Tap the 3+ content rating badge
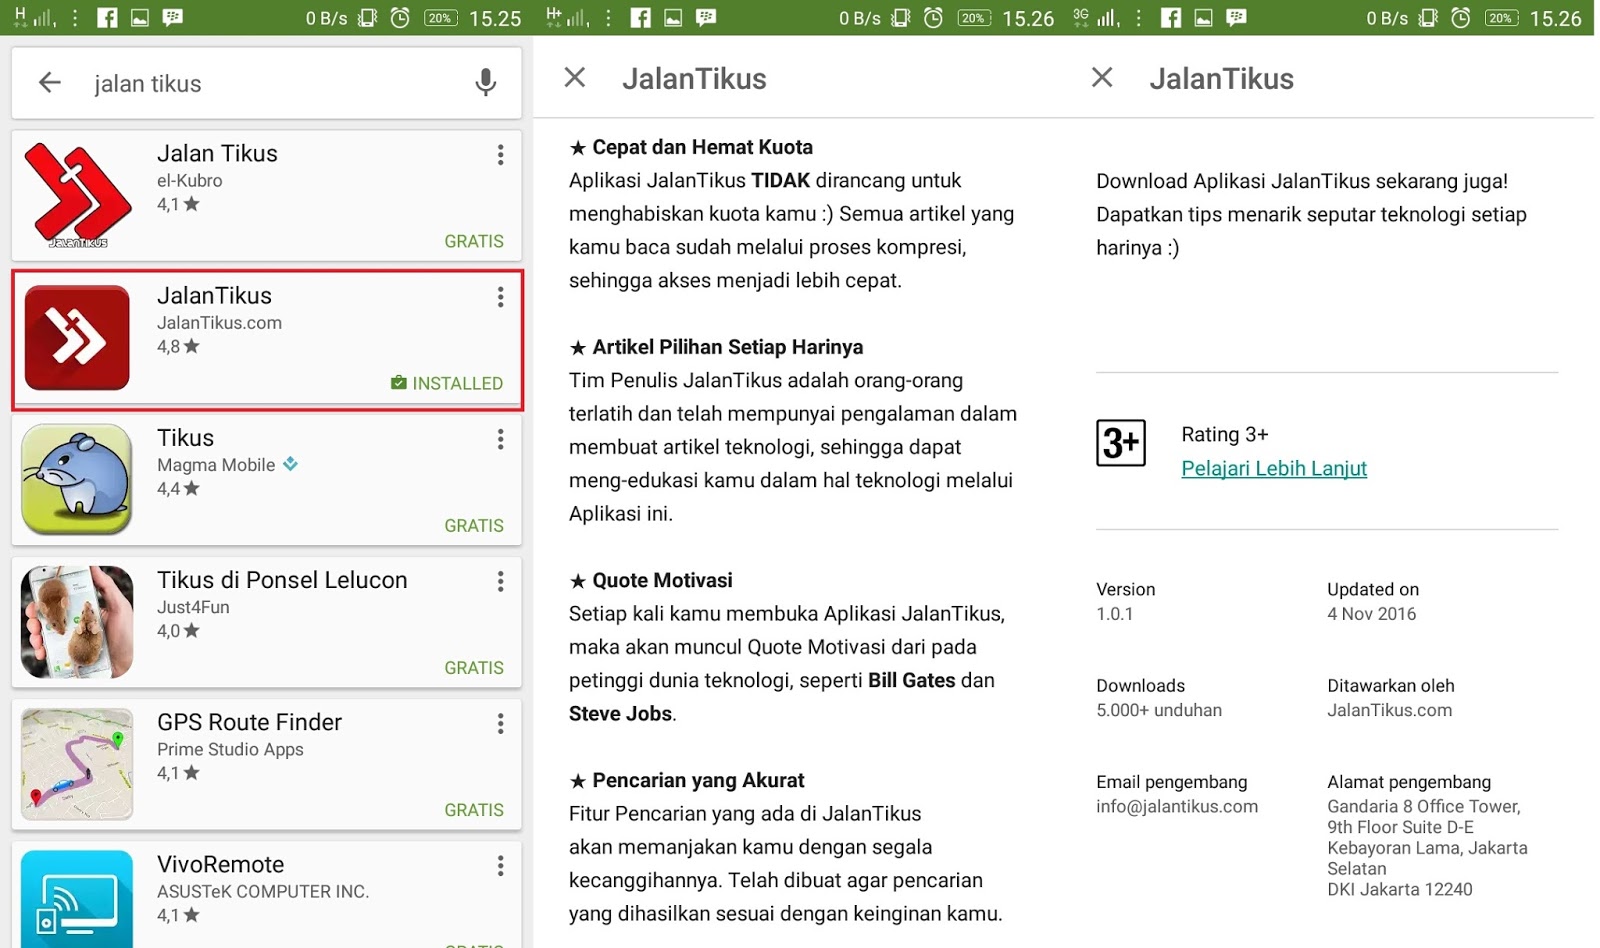Viewport: 1600px width, 948px height. (x=1121, y=443)
